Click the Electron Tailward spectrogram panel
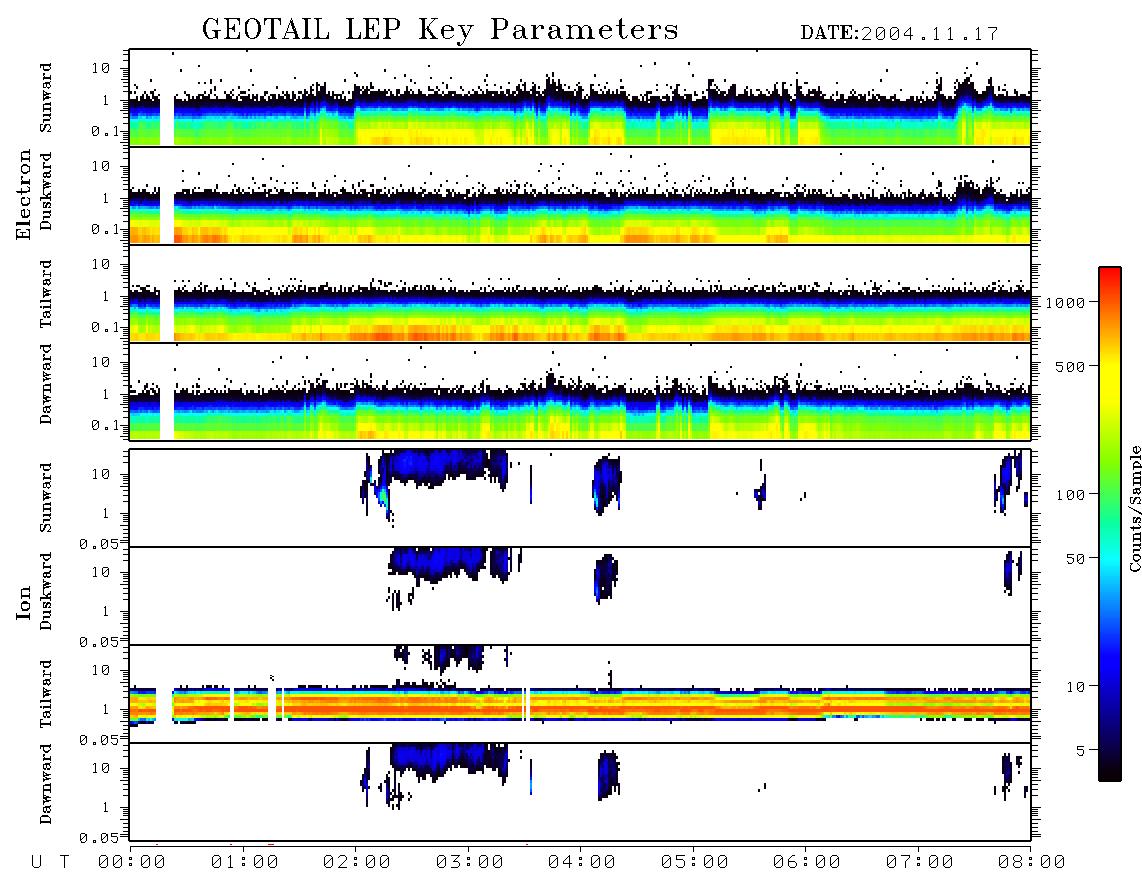 pos(580,294)
